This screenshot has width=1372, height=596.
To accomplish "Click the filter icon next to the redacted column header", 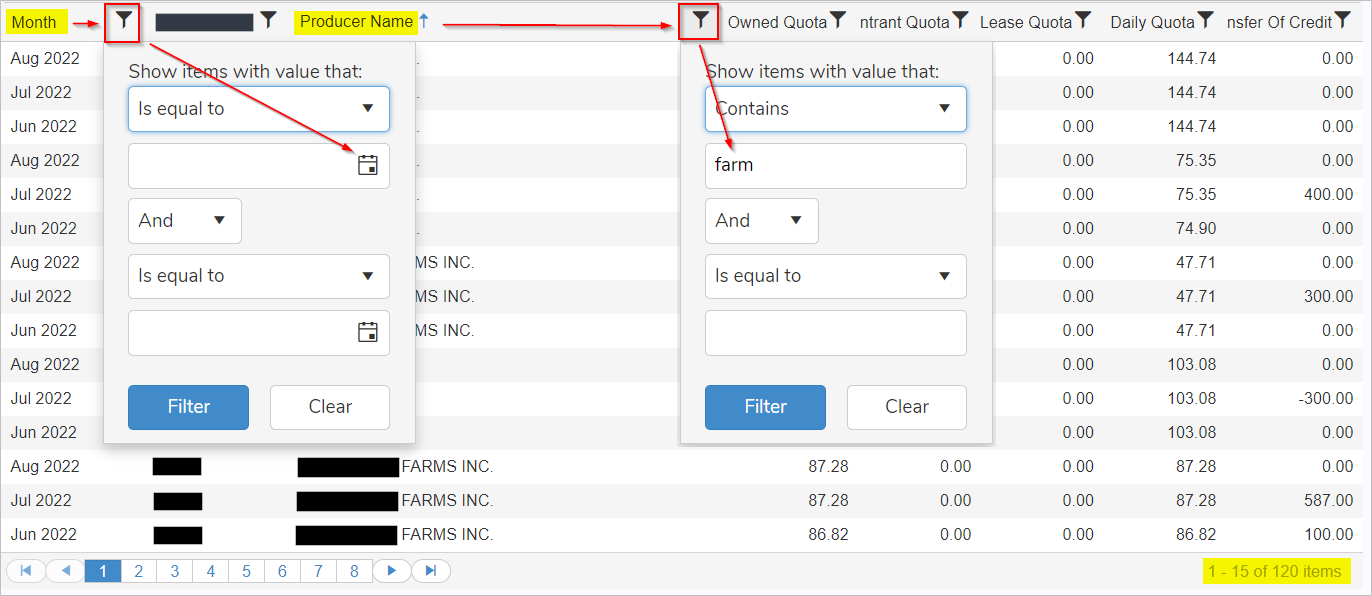I will 267,18.
